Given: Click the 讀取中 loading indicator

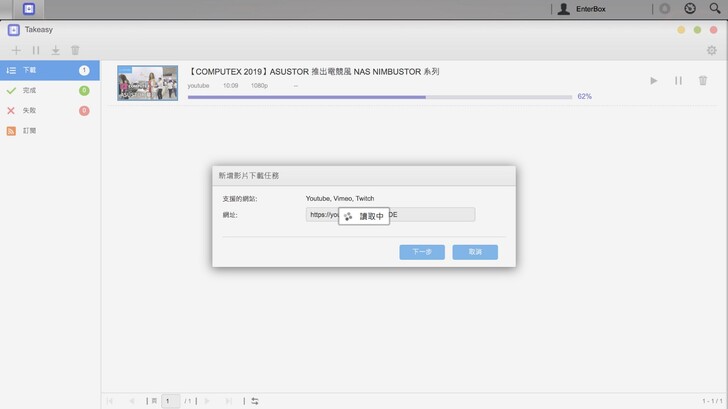Looking at the screenshot, I should click(x=364, y=216).
